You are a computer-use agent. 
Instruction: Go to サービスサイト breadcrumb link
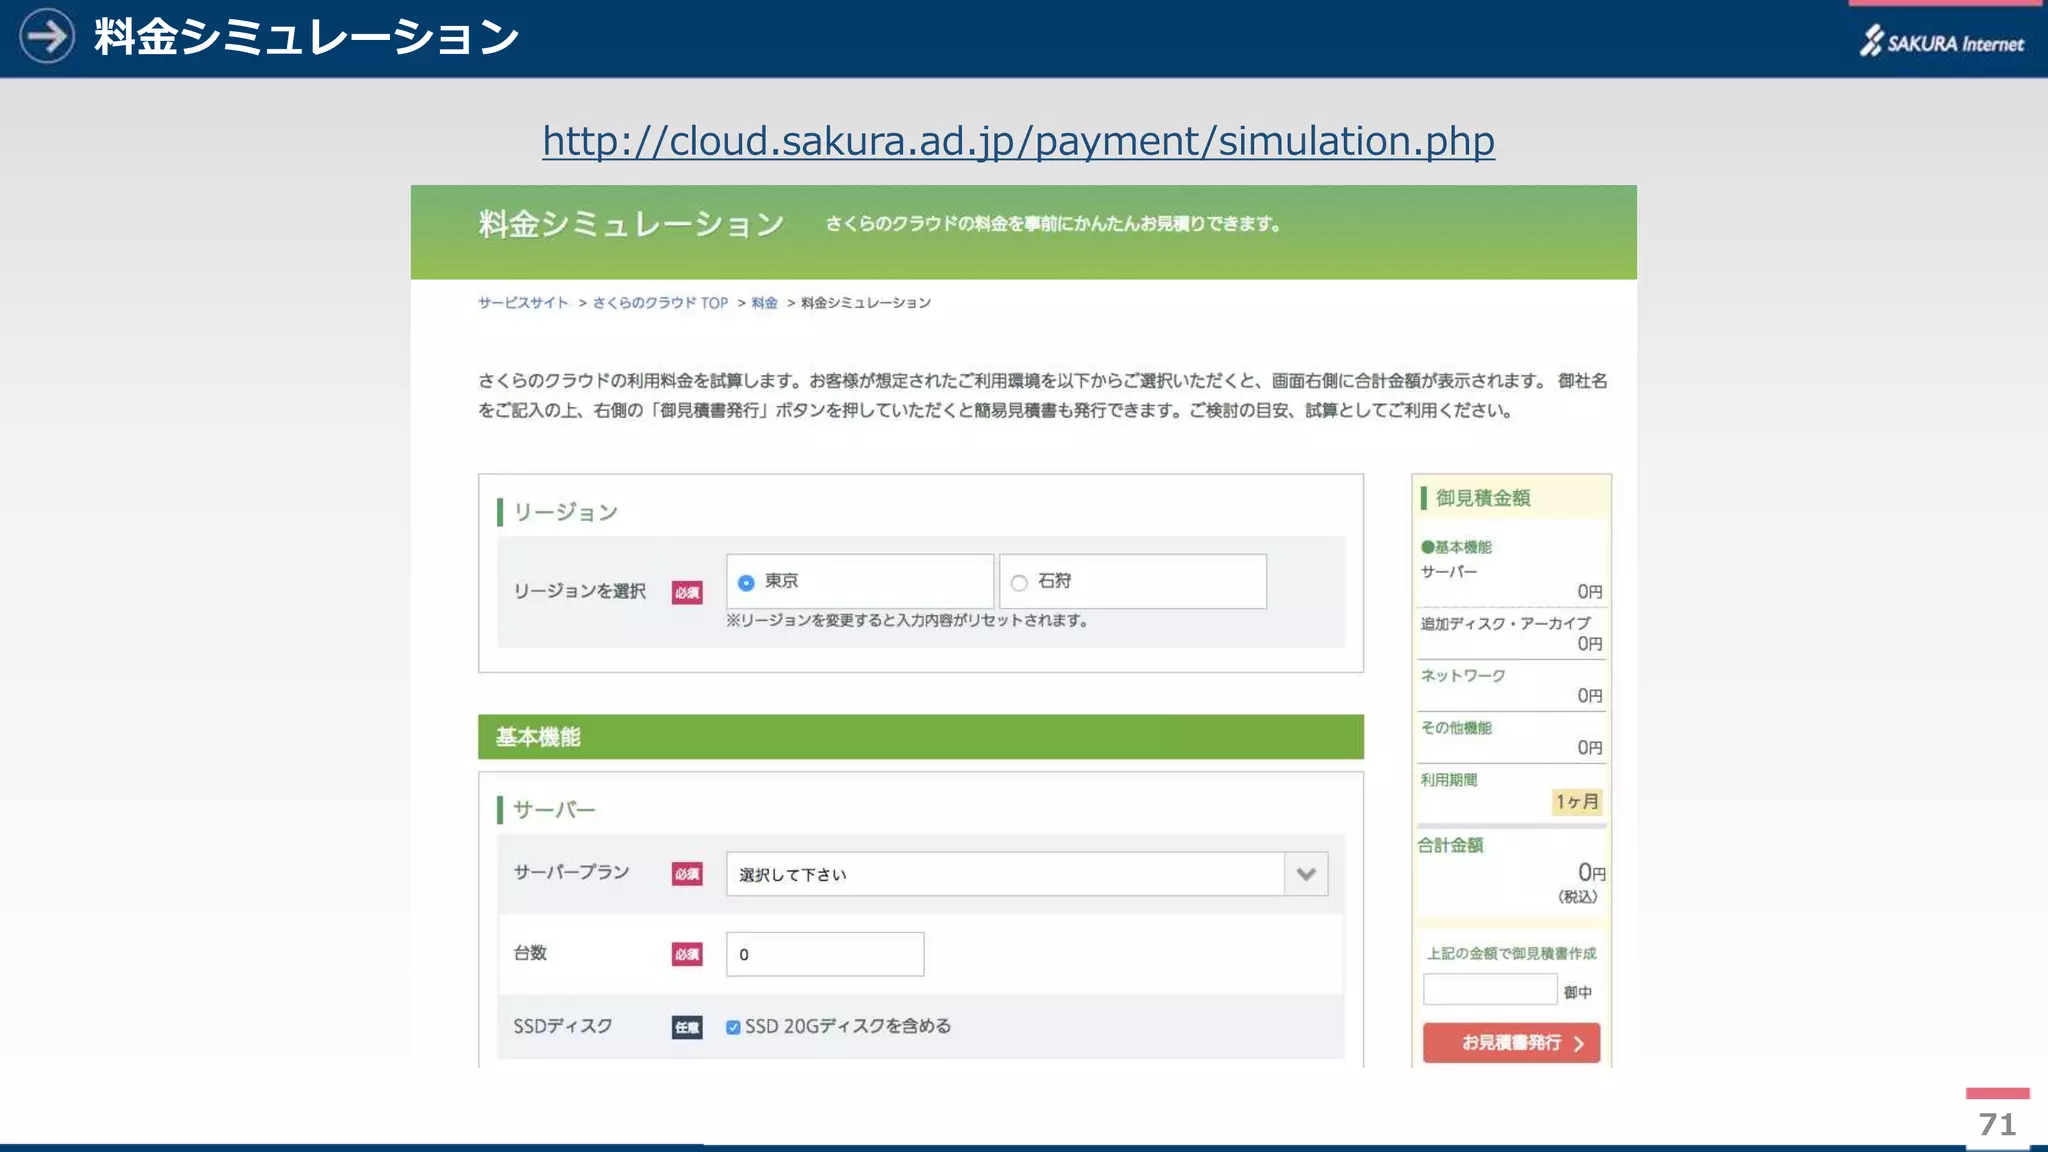coord(522,303)
